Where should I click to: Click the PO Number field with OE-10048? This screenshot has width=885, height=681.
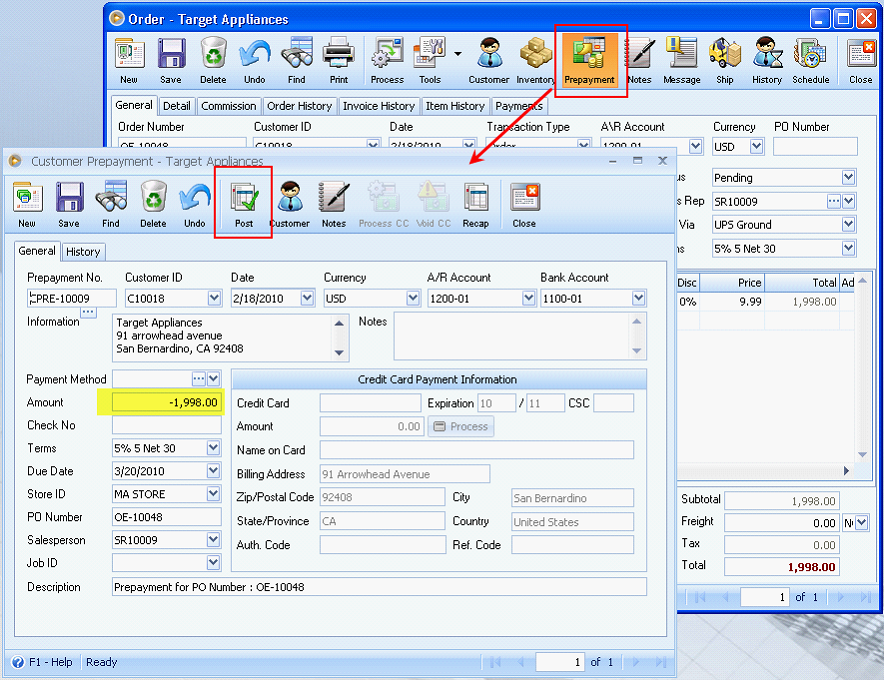[x=167, y=517]
